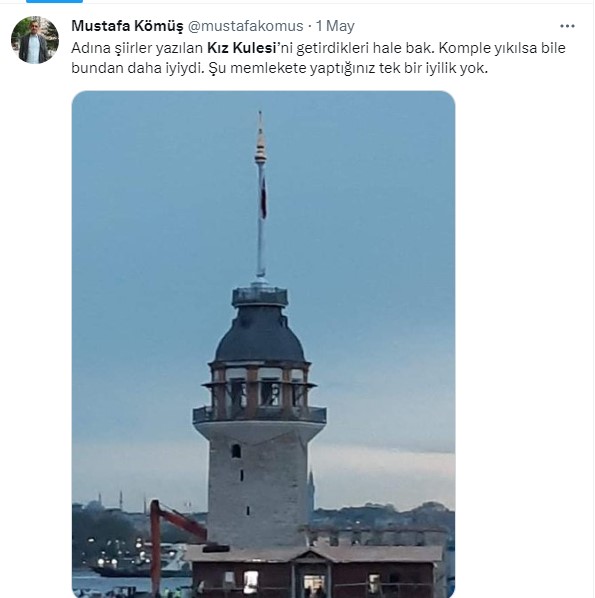The height and width of the screenshot is (598, 595).
Task: Open the Mustafa Kömüş display name link
Action: (127, 26)
